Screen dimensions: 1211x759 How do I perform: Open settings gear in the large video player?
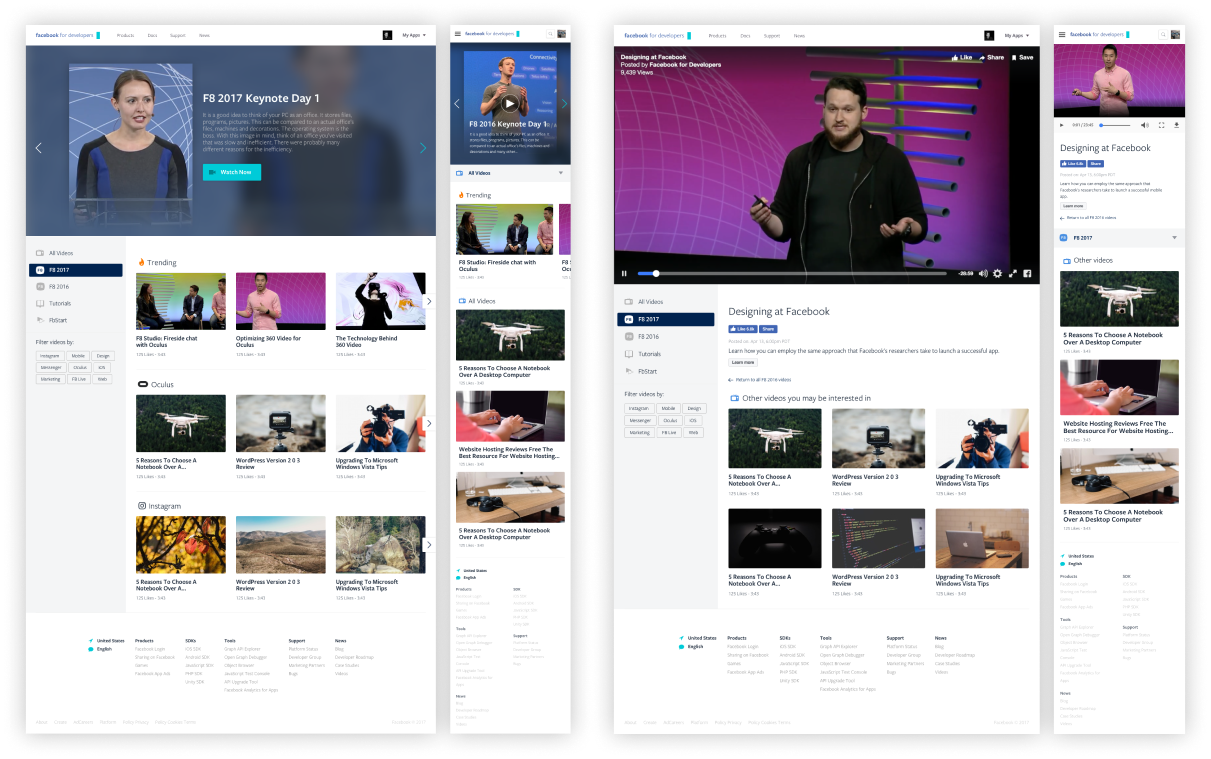pos(997,273)
